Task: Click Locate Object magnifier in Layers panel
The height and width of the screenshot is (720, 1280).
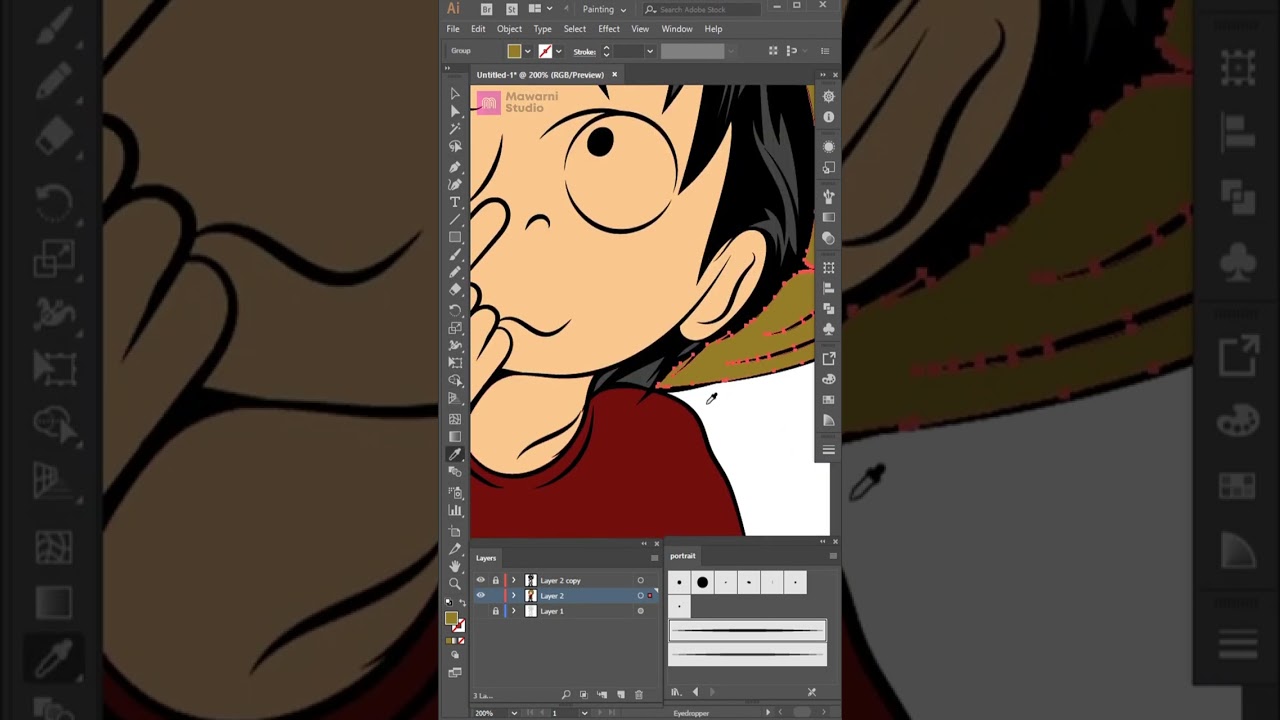Action: (566, 694)
